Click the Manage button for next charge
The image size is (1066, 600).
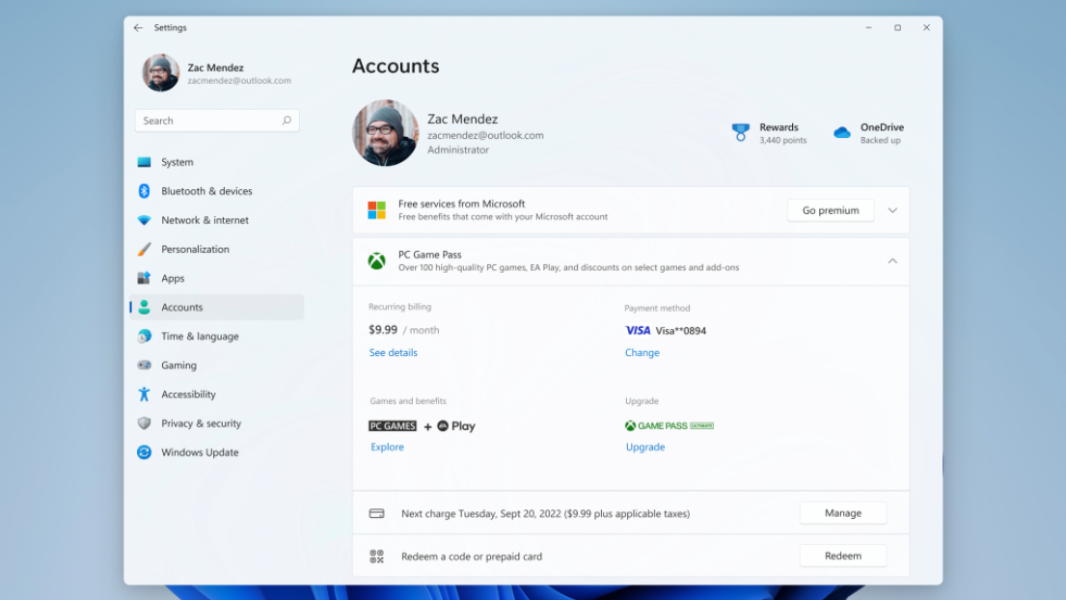click(x=842, y=513)
